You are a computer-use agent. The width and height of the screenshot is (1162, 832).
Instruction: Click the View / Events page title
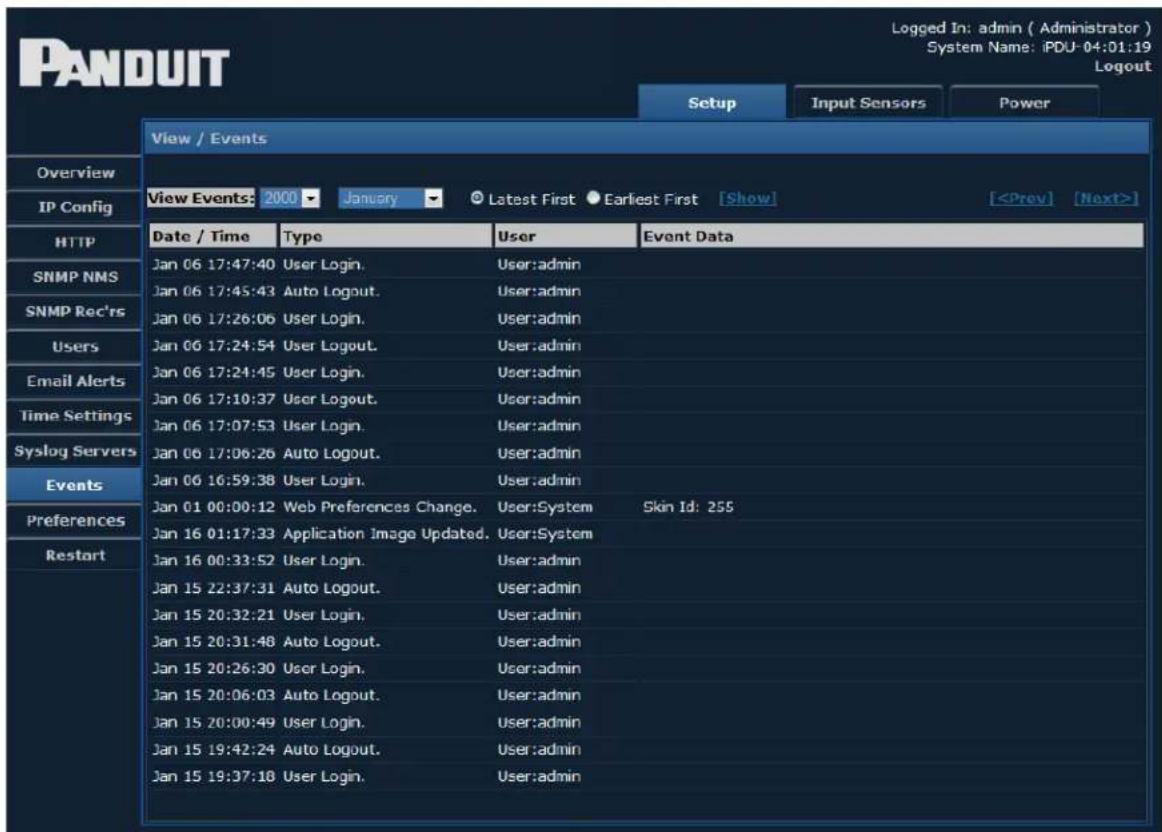(208, 139)
